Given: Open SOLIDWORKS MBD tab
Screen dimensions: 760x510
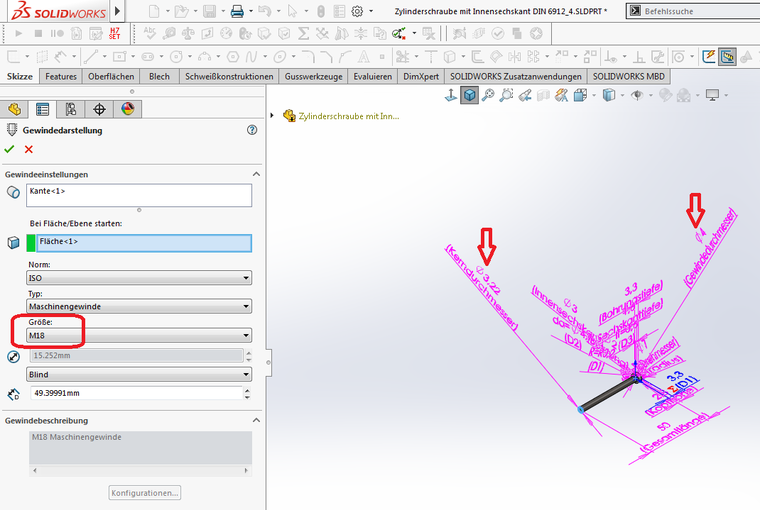Looking at the screenshot, I should pyautogui.click(x=629, y=77).
